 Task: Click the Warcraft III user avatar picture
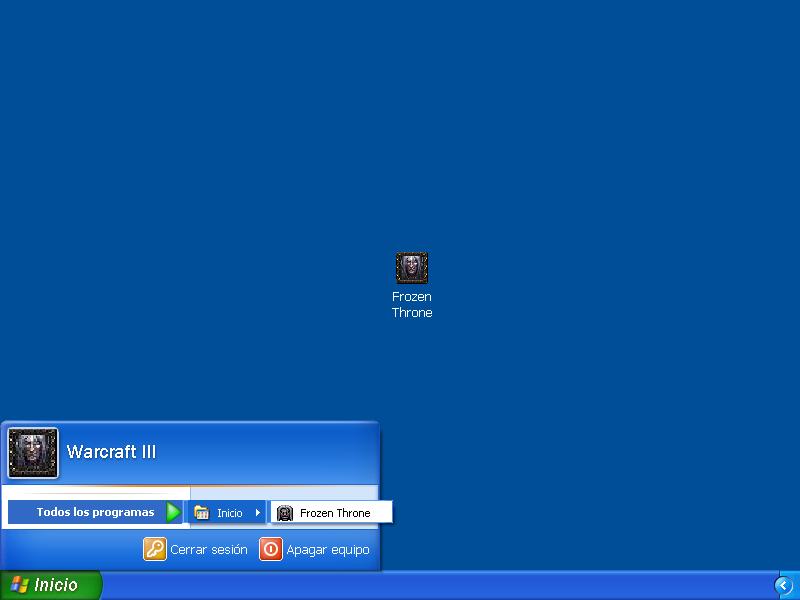click(x=33, y=453)
